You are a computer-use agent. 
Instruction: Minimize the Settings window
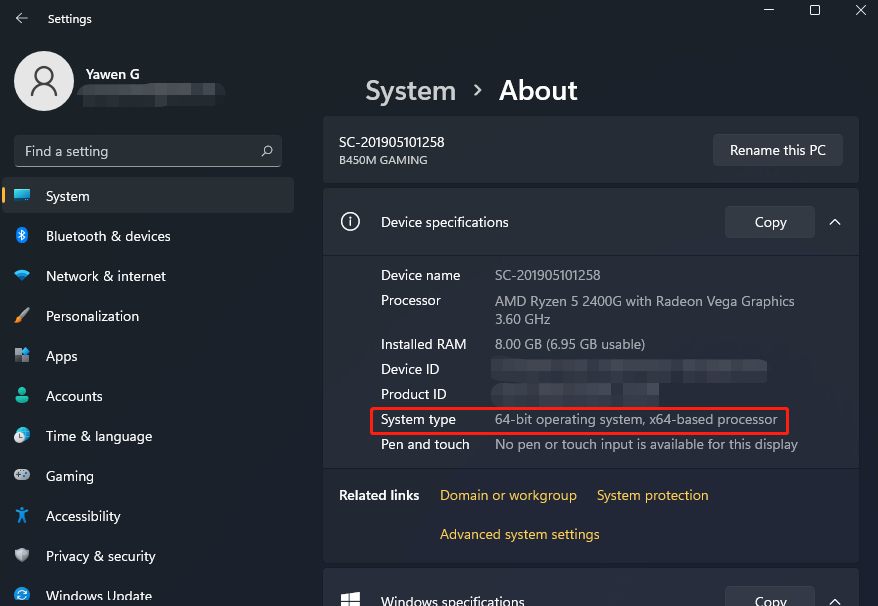[x=769, y=10]
